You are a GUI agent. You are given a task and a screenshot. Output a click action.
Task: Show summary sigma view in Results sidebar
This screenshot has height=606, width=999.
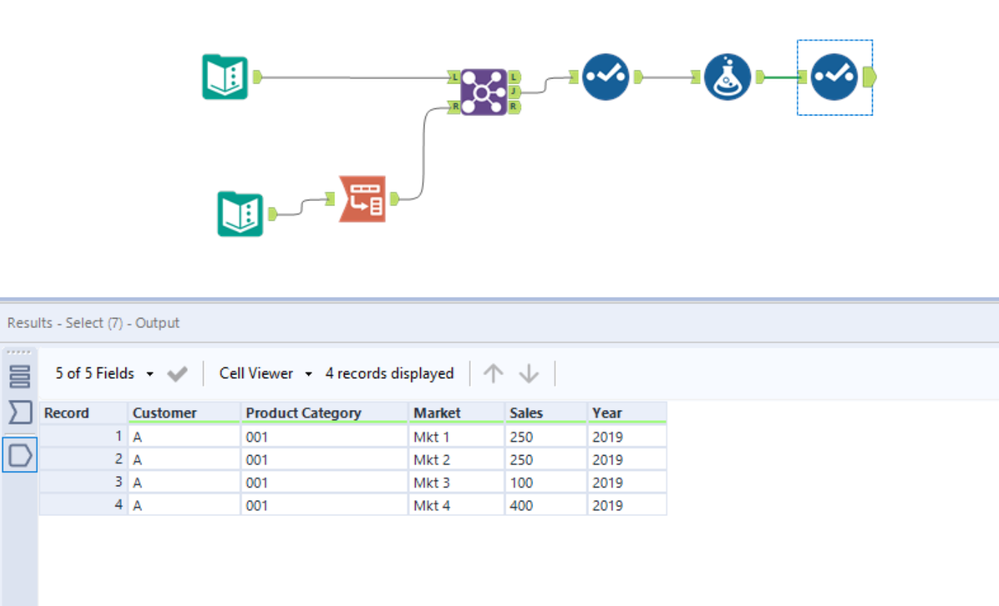pyautogui.click(x=20, y=412)
